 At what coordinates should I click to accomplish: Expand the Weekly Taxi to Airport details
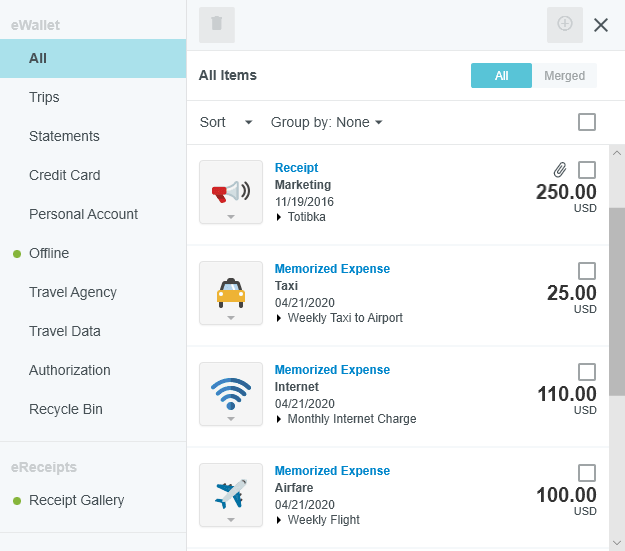(280, 318)
